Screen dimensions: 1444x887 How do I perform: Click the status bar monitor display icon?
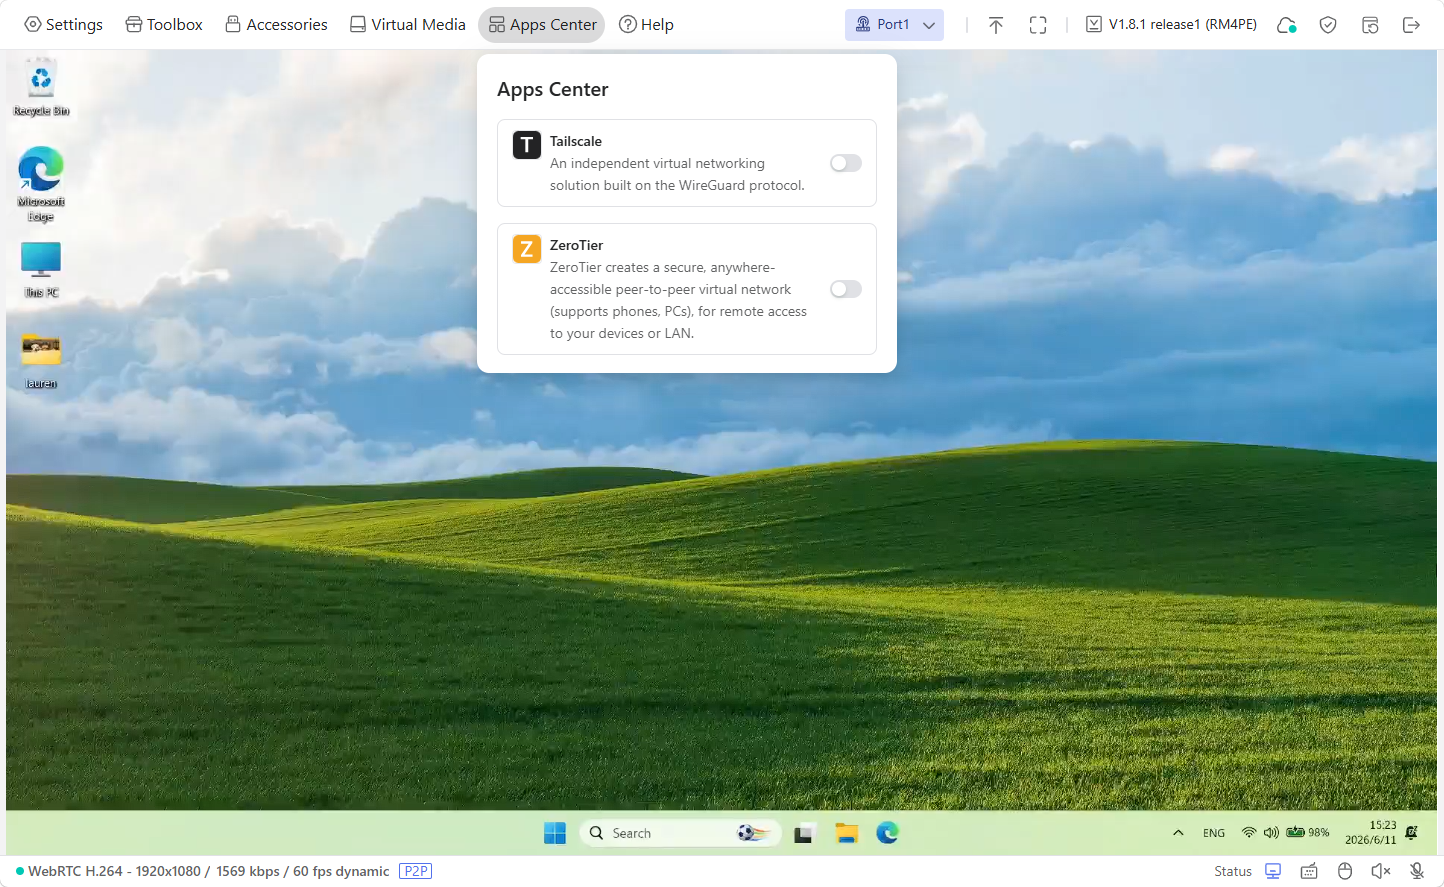[1273, 871]
